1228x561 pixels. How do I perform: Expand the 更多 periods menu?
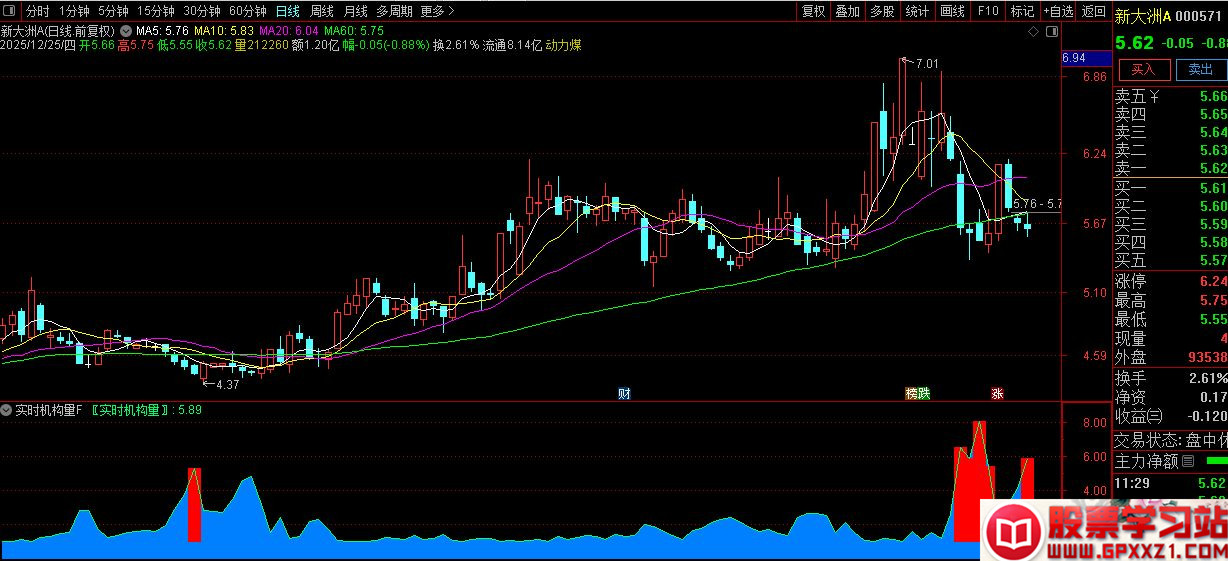tap(437, 12)
